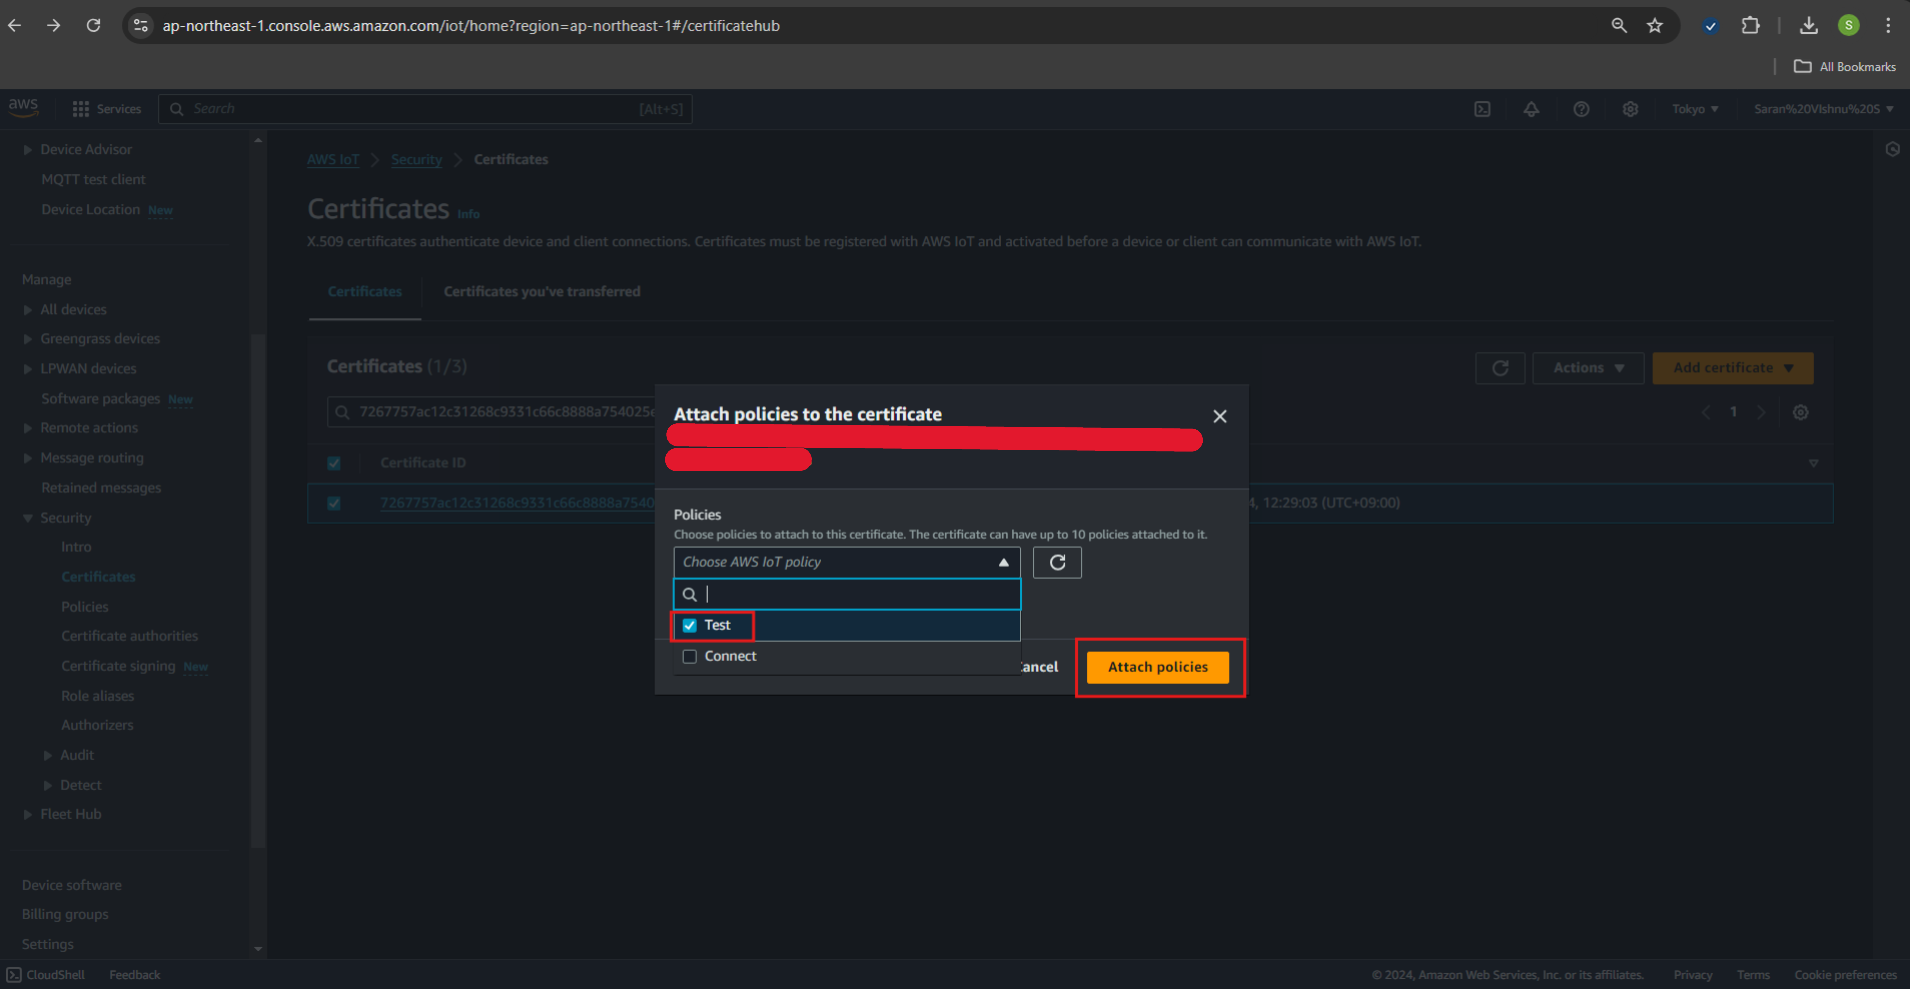Open the AWS console settings gear
Image resolution: width=1910 pixels, height=989 pixels.
pos(1630,109)
